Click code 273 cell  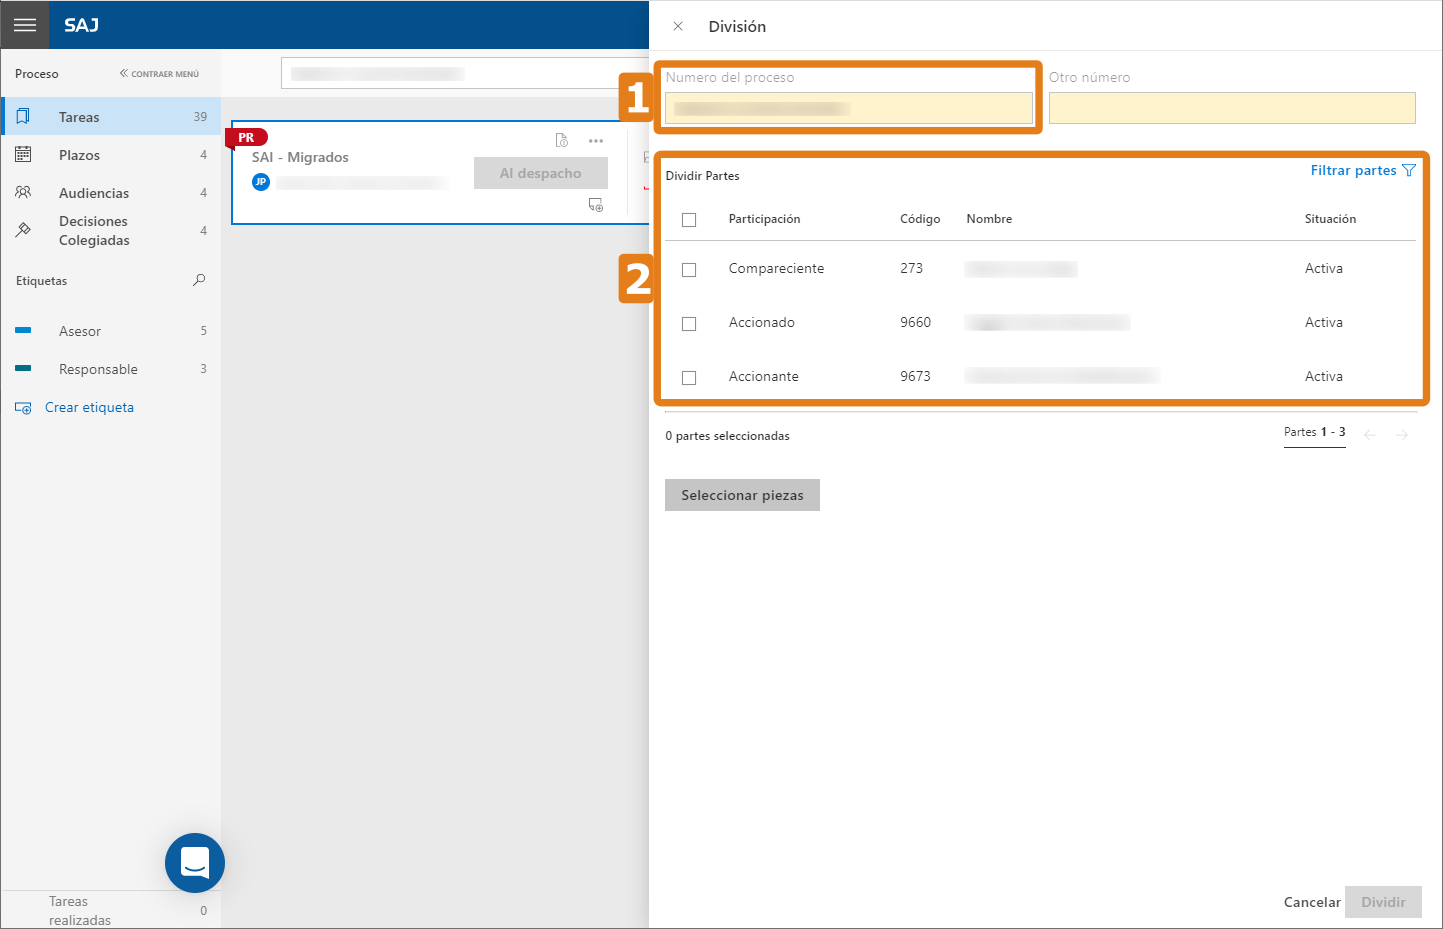(x=911, y=268)
